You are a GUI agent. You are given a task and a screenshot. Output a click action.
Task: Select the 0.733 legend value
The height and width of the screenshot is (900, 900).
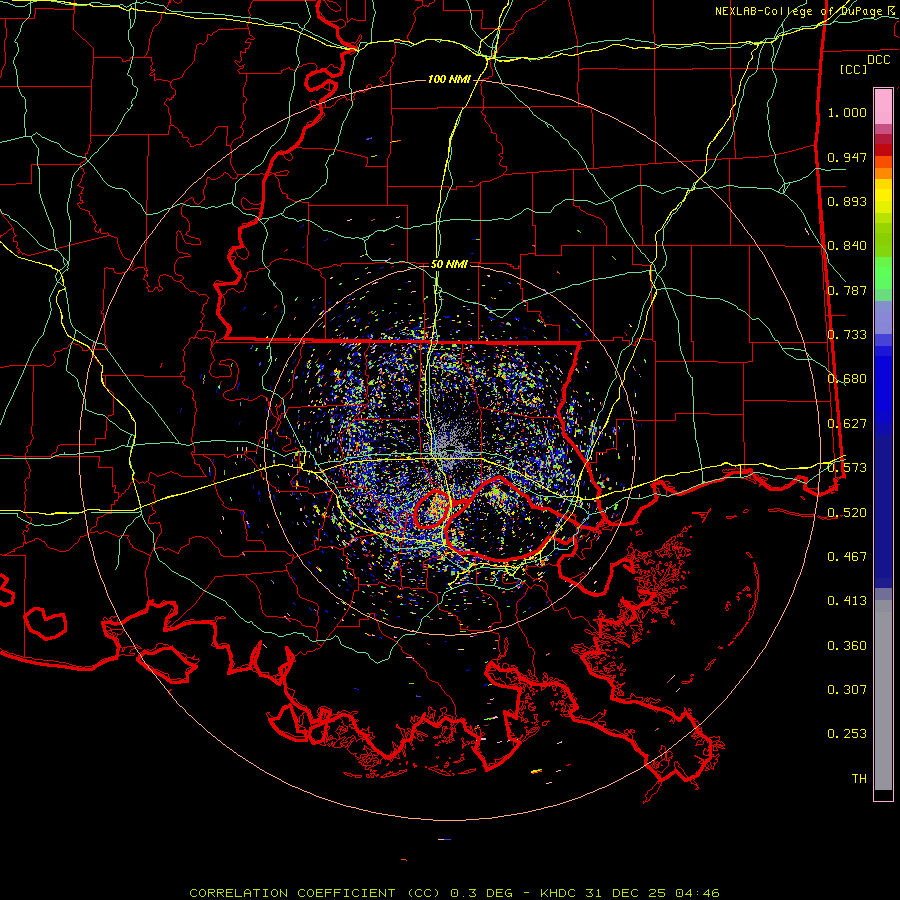point(847,335)
